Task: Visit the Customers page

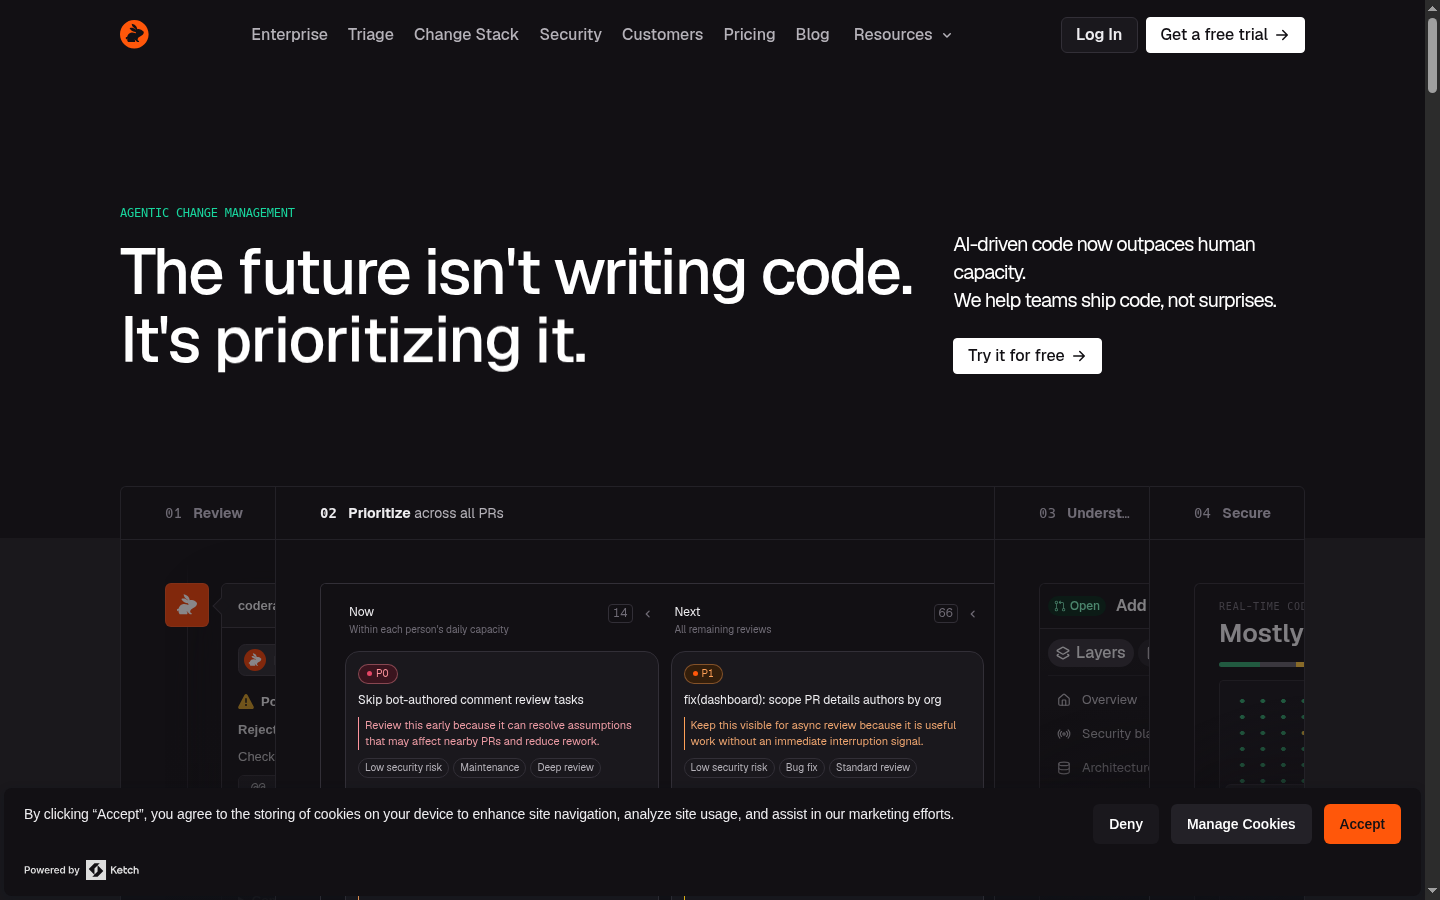Action: click(663, 35)
